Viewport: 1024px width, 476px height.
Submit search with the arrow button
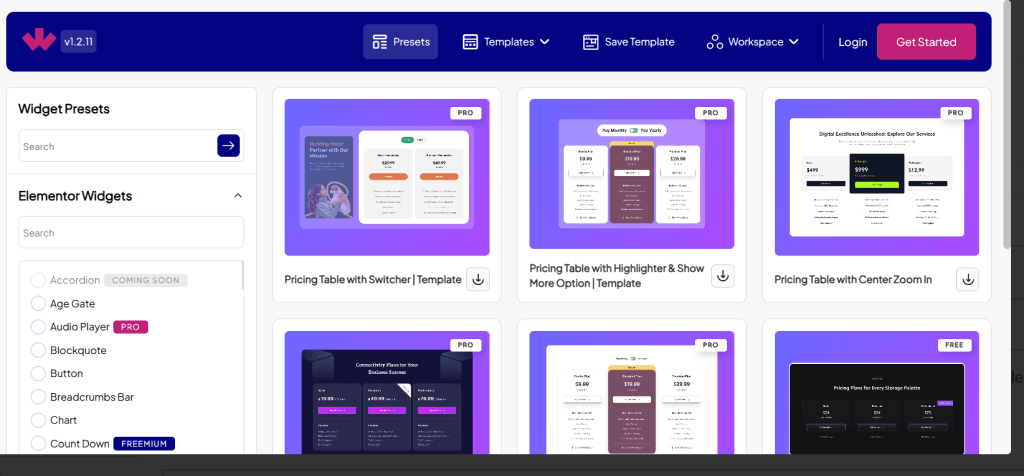[229, 146]
